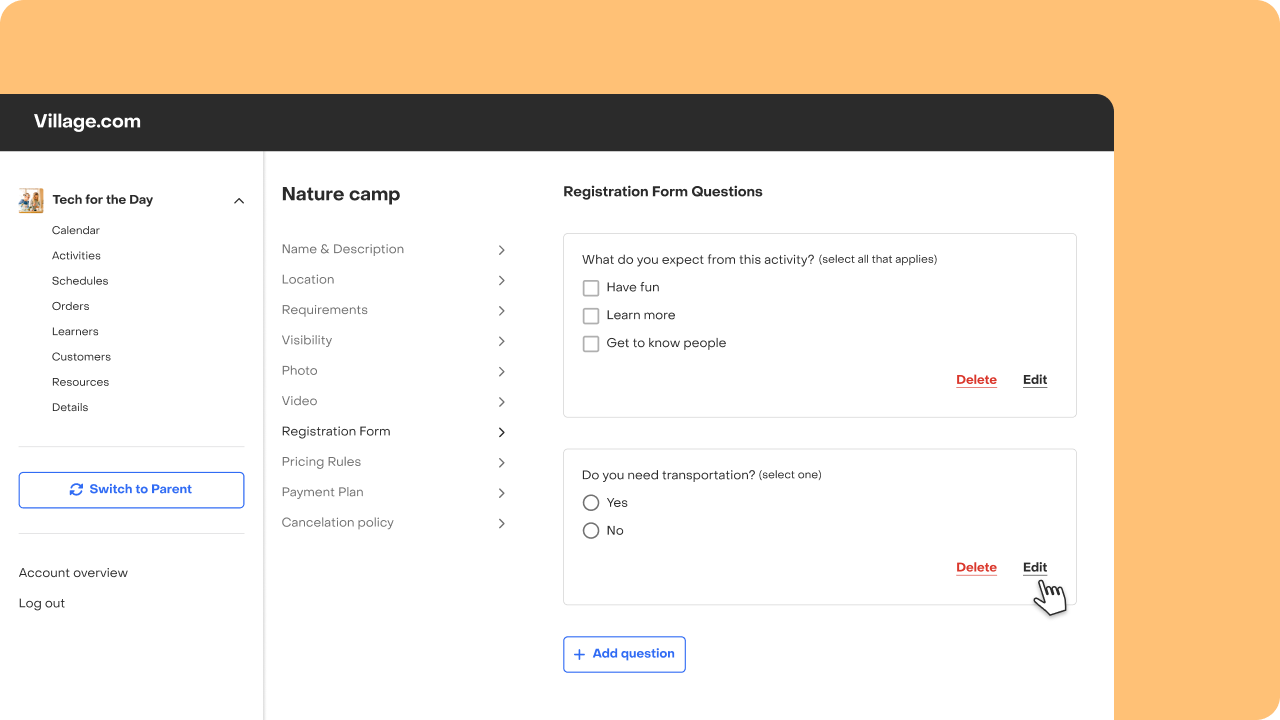Screen dimensions: 1280x720
Task: Select the Registration Form section
Action: click(336, 432)
